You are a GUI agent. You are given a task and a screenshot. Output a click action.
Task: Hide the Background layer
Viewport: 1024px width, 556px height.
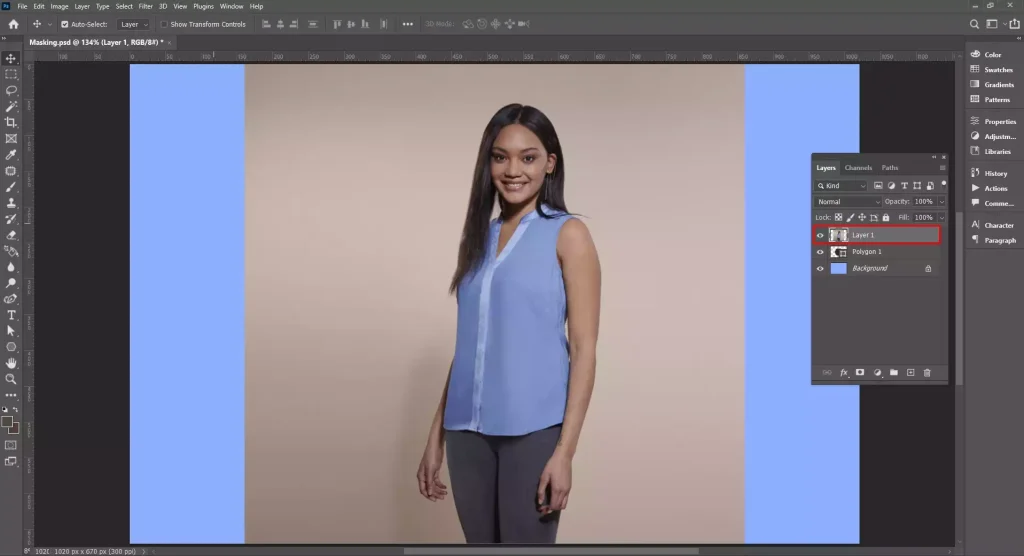(820, 269)
